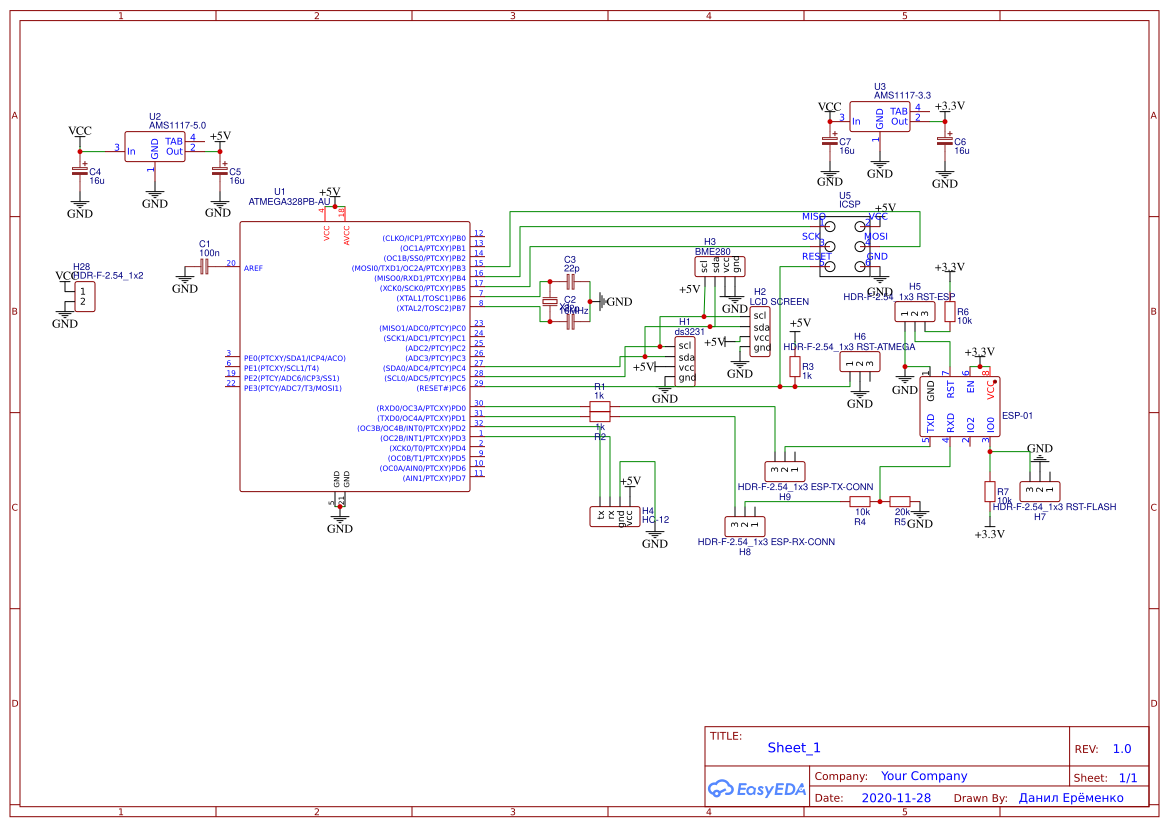Select the ATMEGA328PB-AU microcontroller symbol
The image size is (1169, 827).
(354, 356)
